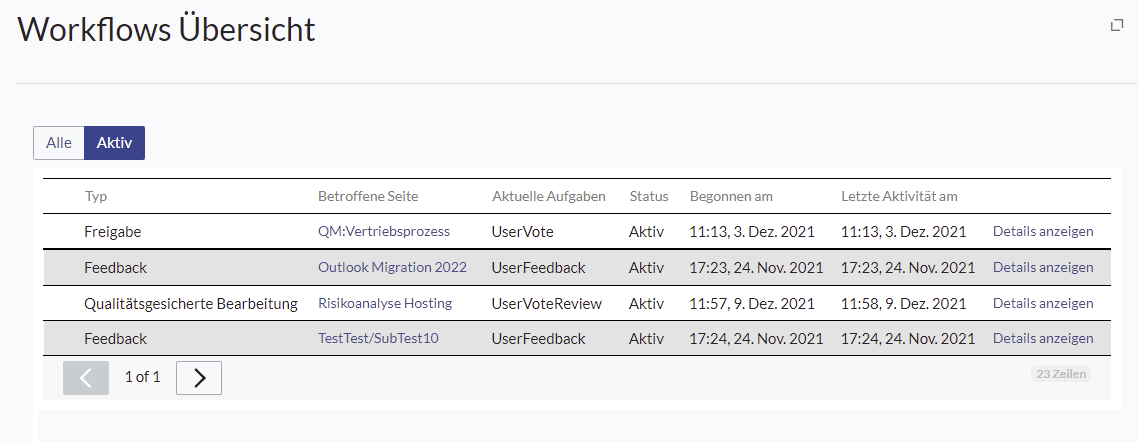
Task: Go to the next page arrow
Action: point(199,377)
